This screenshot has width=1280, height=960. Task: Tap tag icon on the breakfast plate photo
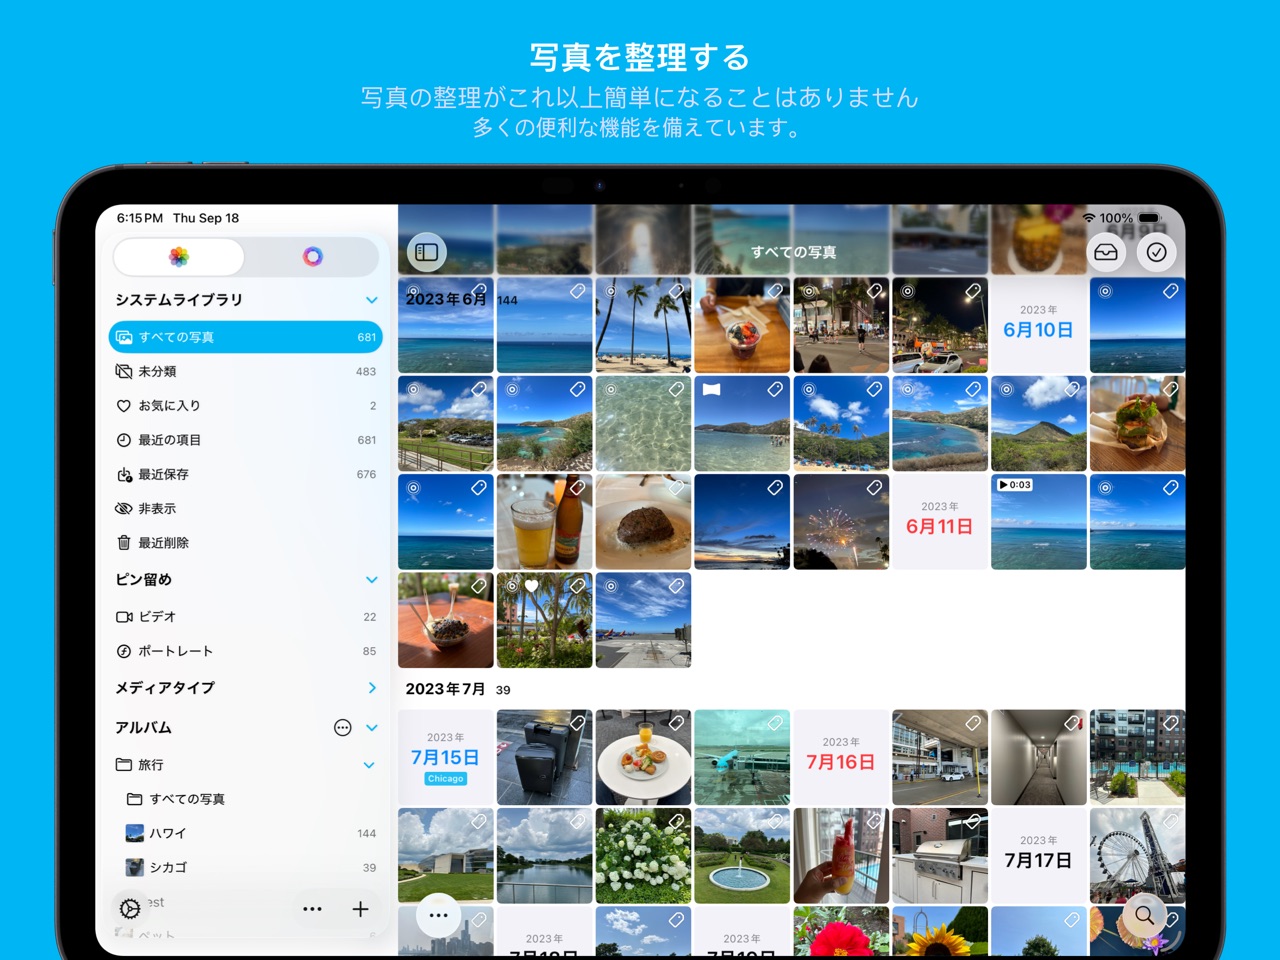pos(676,722)
